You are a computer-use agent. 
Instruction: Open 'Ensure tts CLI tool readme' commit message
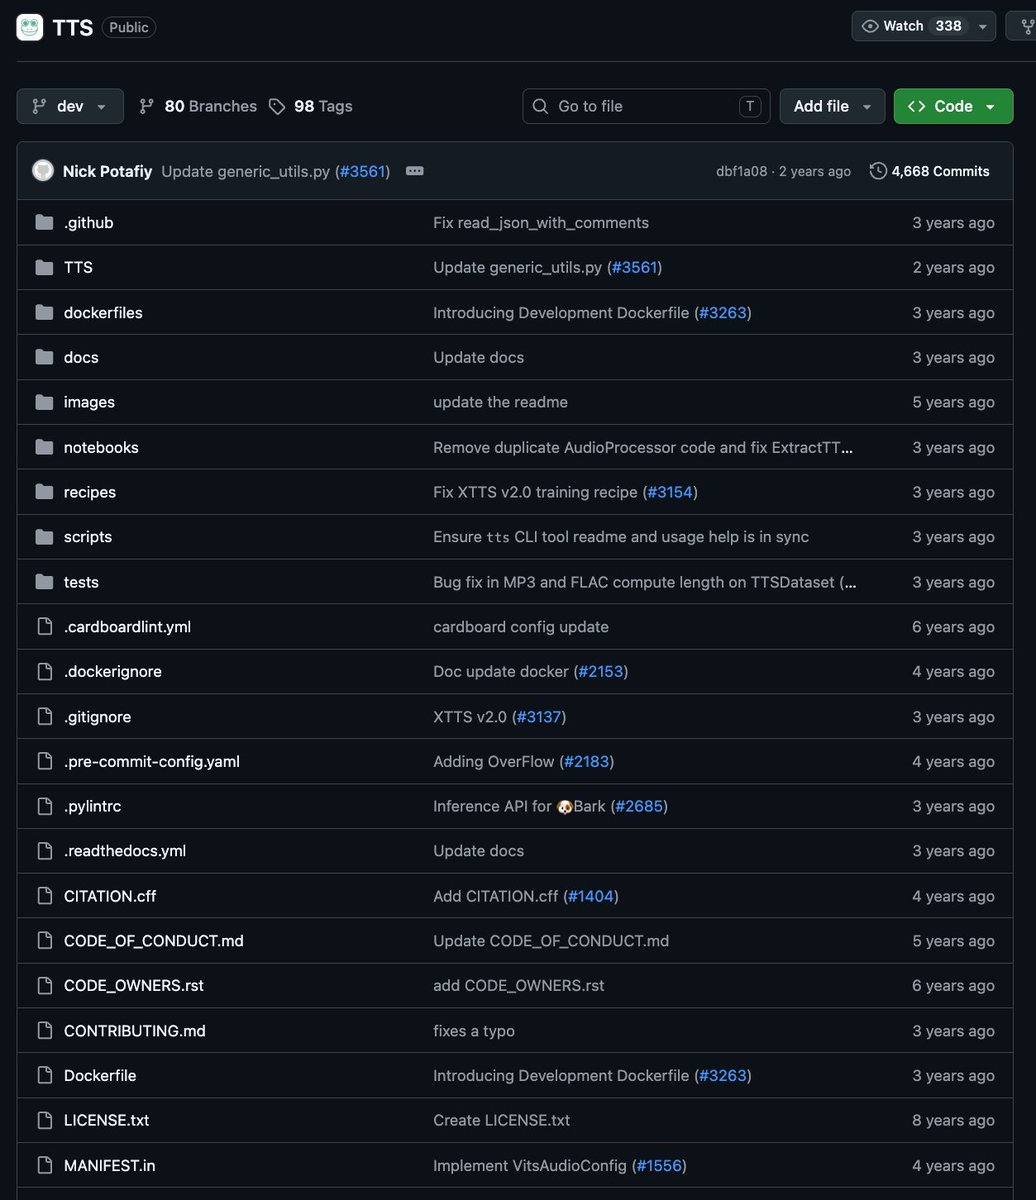(x=621, y=537)
